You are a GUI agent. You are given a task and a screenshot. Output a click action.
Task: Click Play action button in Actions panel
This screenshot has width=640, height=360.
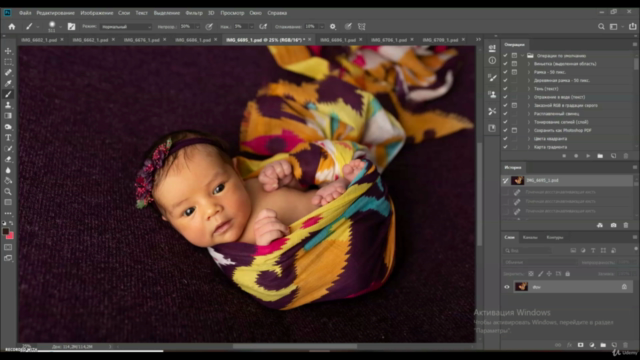588,156
